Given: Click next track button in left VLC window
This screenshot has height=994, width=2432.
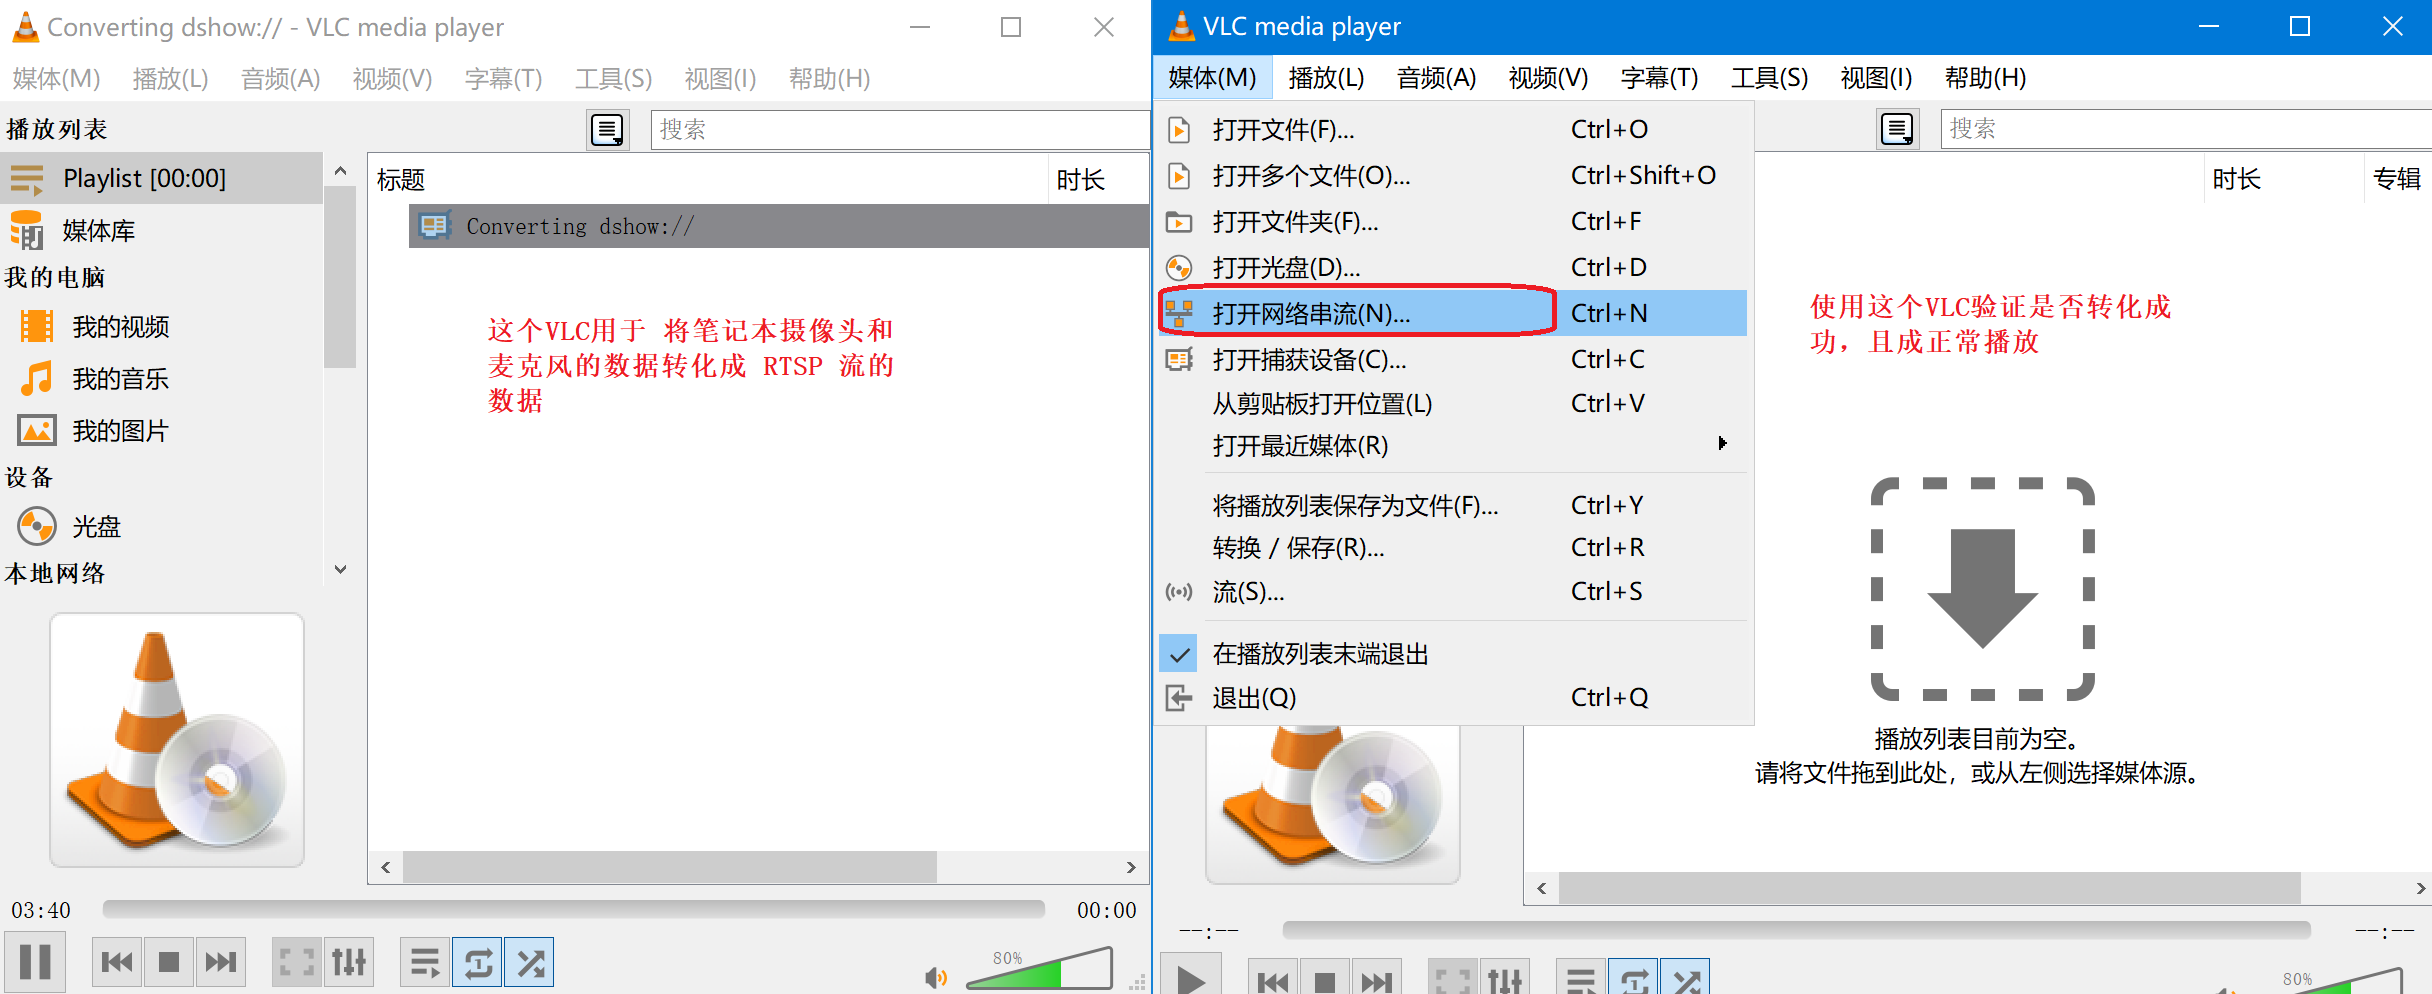Looking at the screenshot, I should 220,962.
